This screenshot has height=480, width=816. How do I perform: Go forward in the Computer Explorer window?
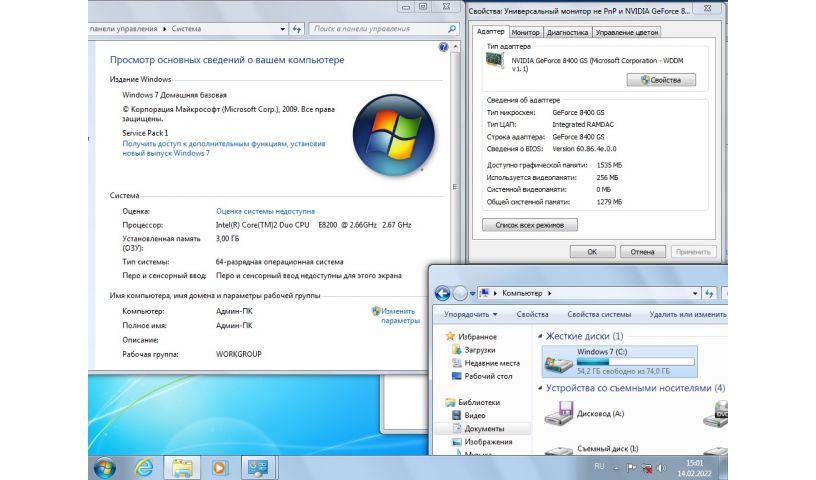pos(460,294)
